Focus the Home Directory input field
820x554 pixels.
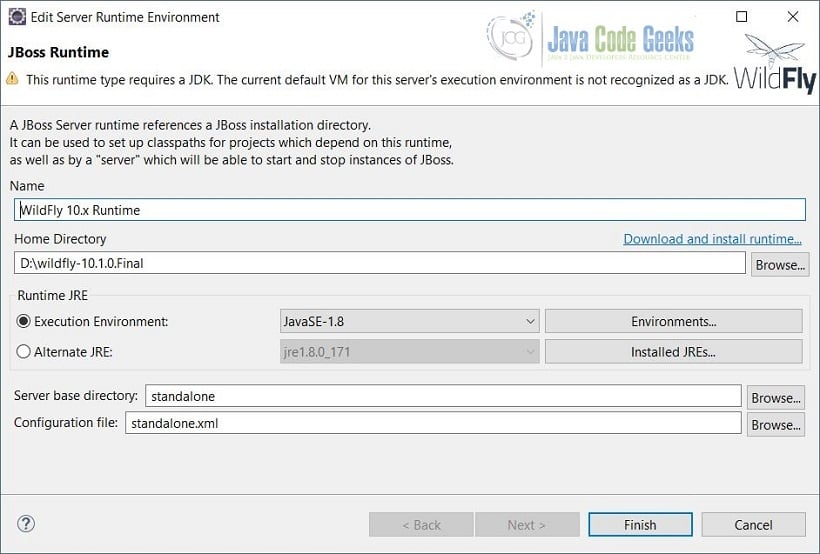coord(380,263)
